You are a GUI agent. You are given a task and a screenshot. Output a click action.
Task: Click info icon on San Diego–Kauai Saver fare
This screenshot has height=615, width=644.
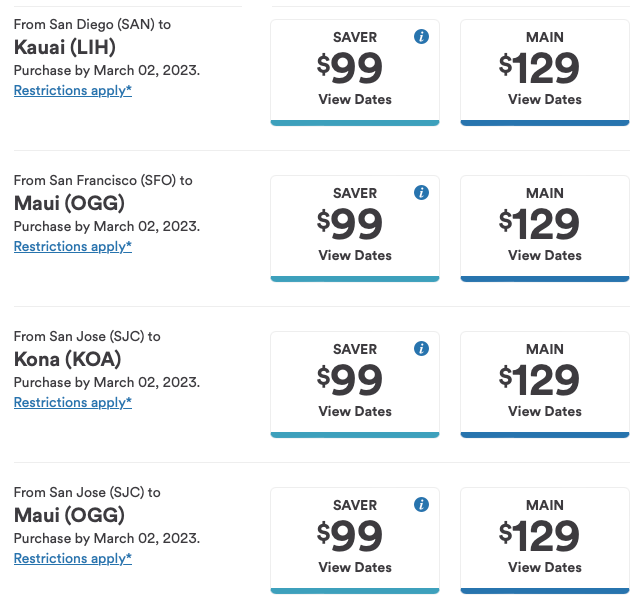point(421,37)
